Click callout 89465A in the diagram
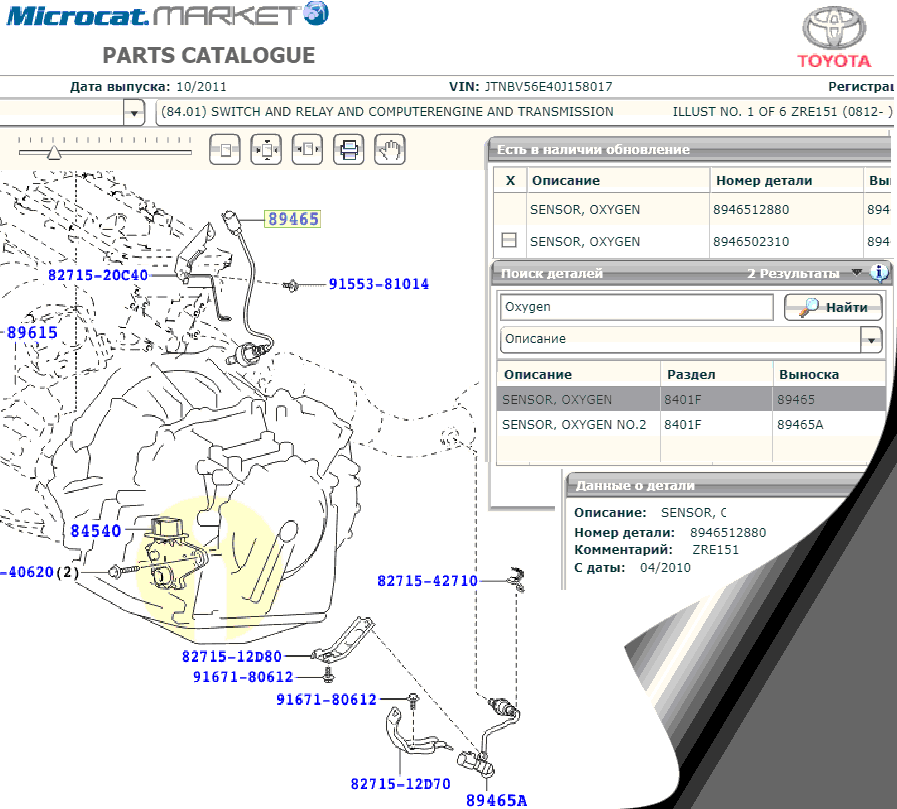Image resolution: width=897 pixels, height=809 pixels. coord(496,799)
